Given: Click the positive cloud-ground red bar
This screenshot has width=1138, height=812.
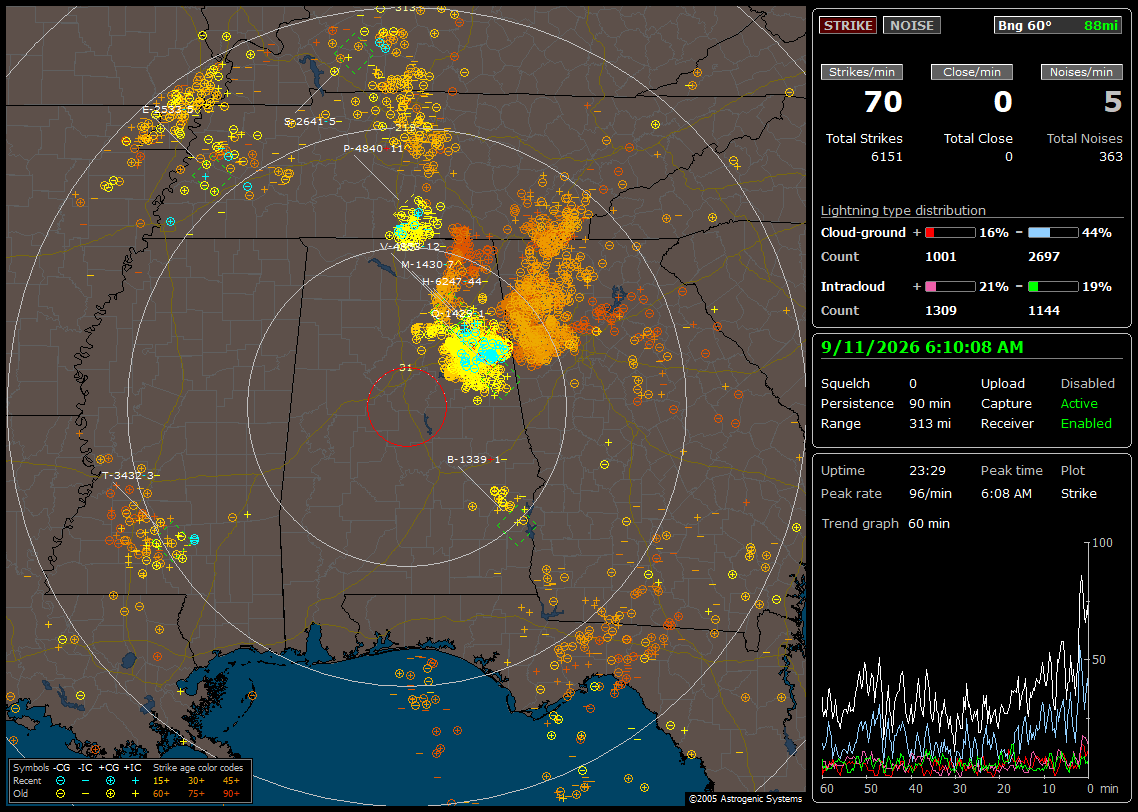Looking at the screenshot, I should click(950, 233).
